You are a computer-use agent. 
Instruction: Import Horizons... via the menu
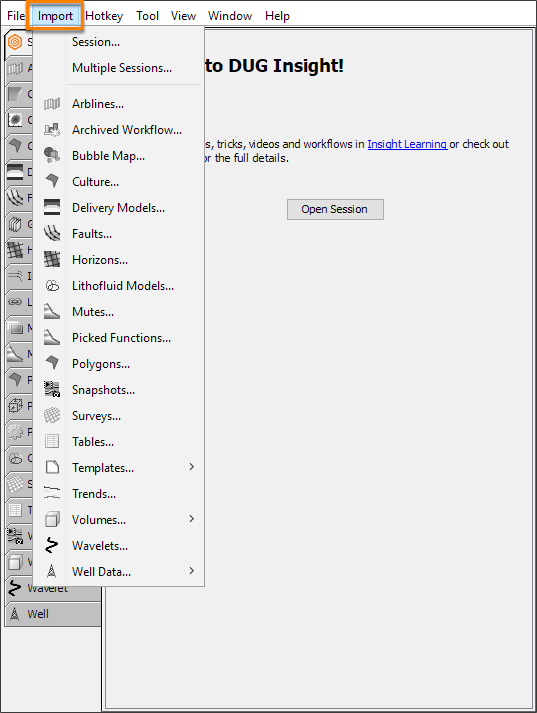[118, 260]
